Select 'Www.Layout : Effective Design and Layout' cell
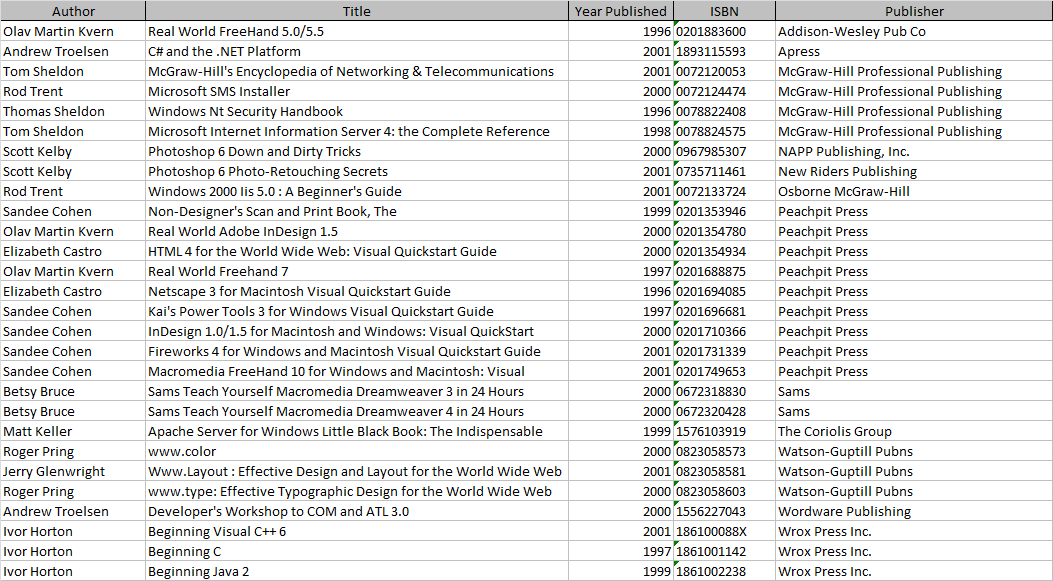The height and width of the screenshot is (581, 1053). pyautogui.click(x=357, y=472)
